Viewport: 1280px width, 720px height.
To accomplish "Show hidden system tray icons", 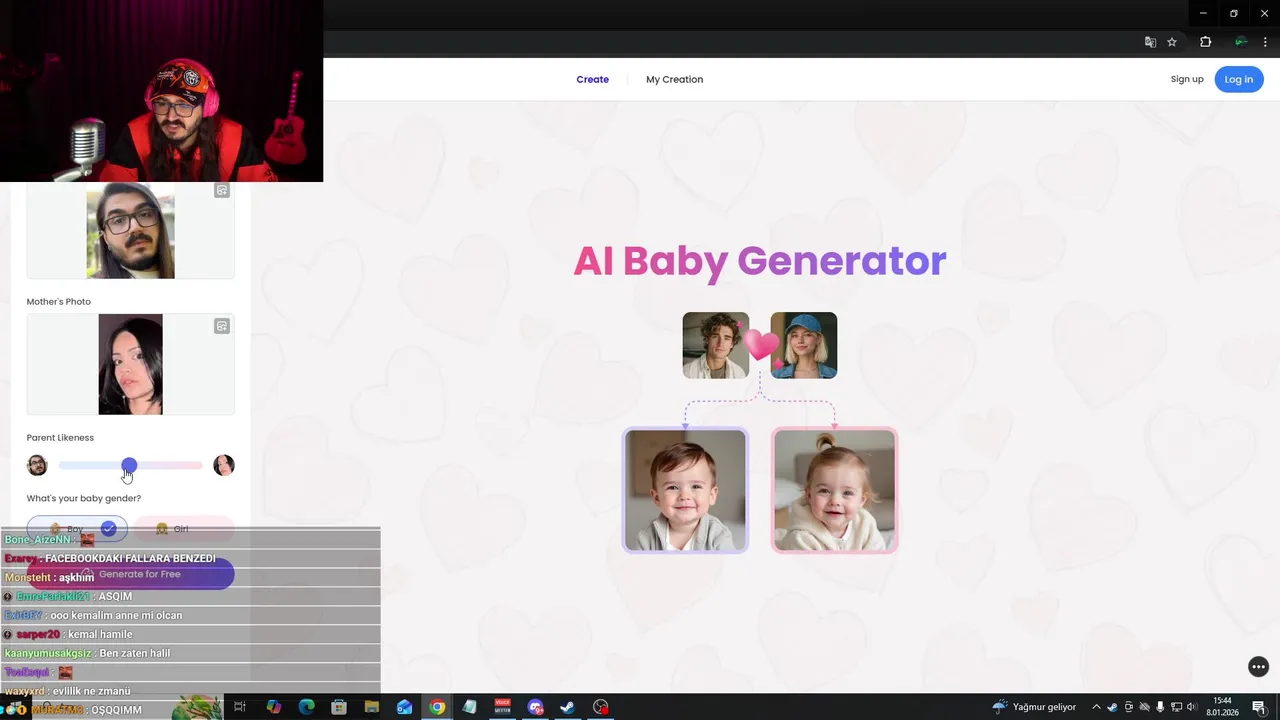I will tap(1096, 707).
